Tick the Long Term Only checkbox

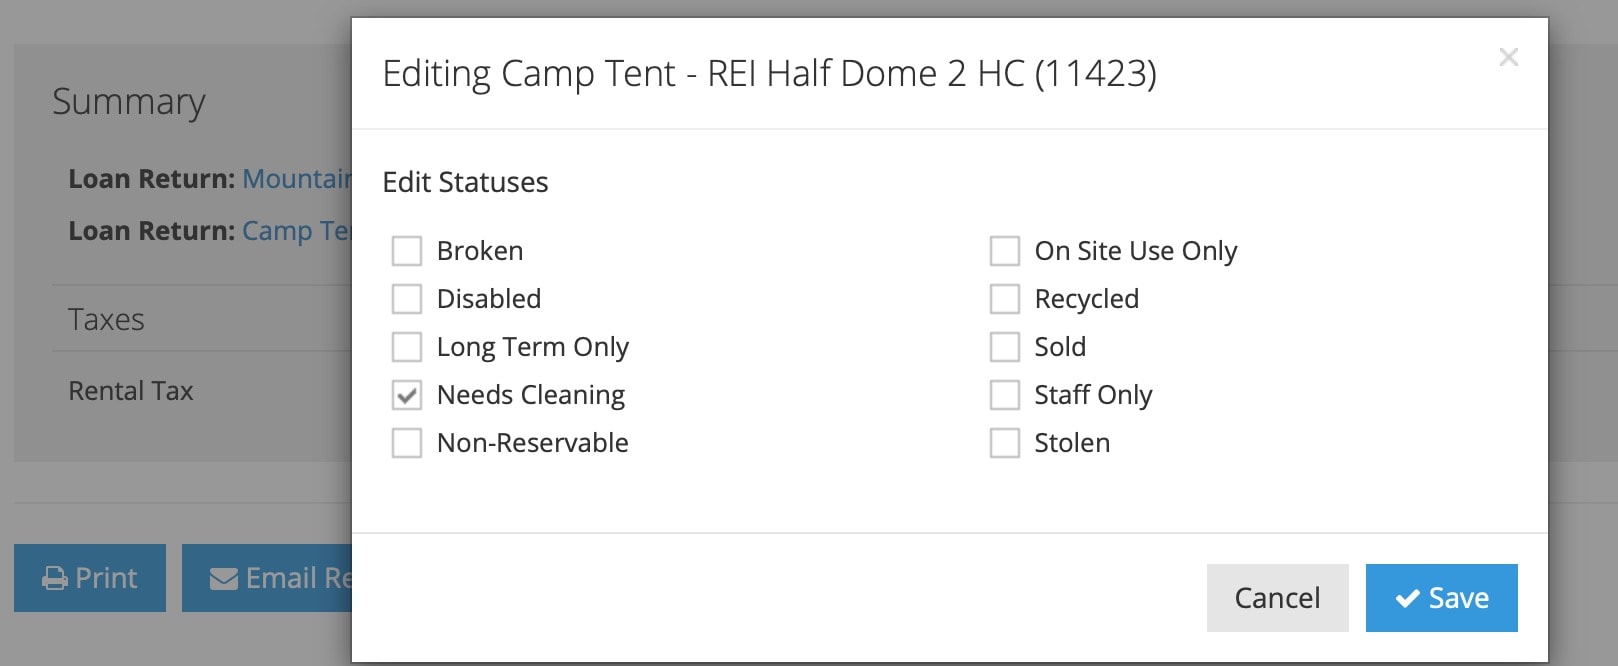tap(407, 347)
